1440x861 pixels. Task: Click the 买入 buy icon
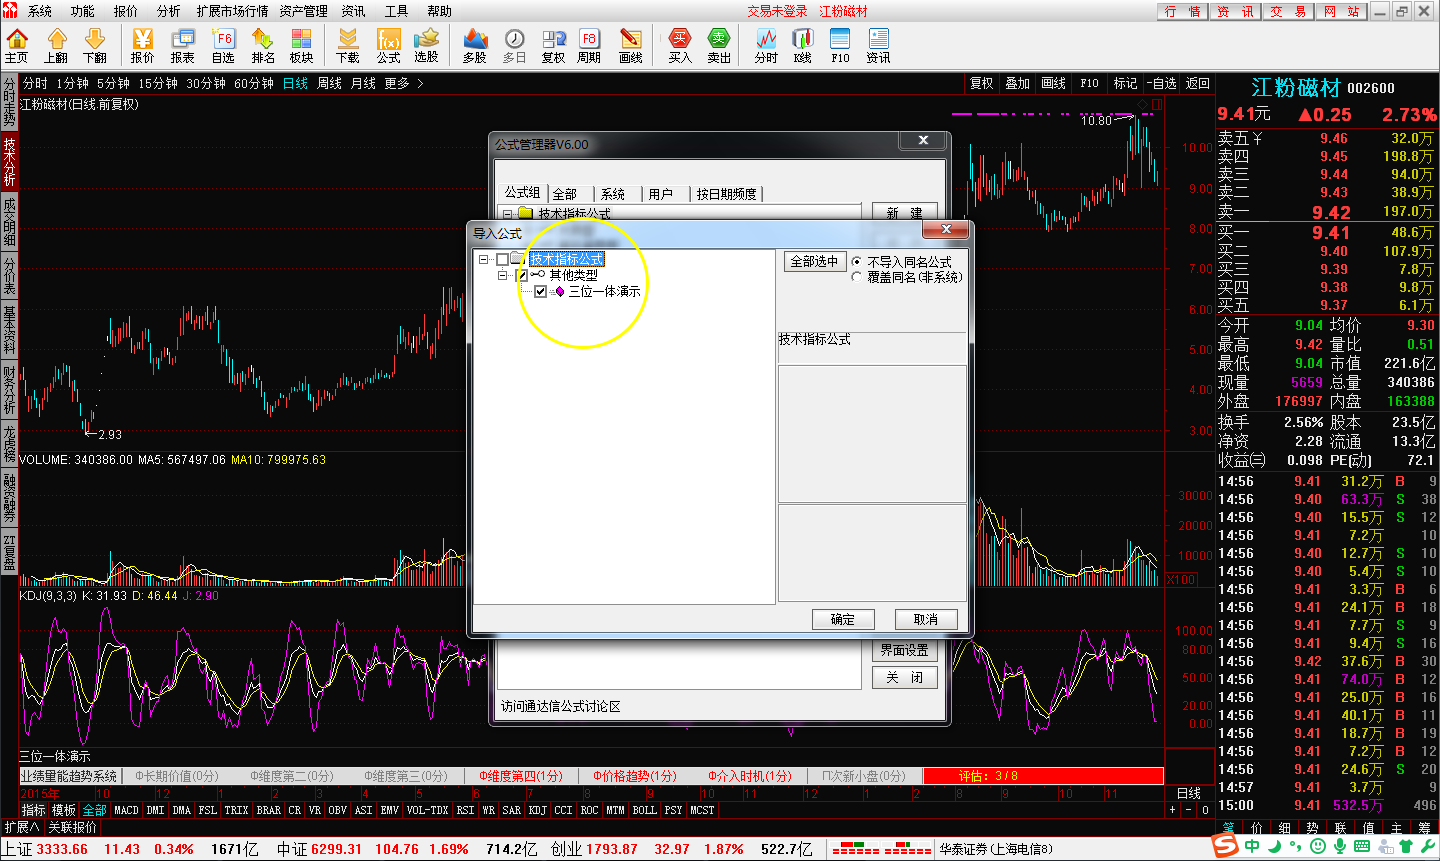(680, 45)
